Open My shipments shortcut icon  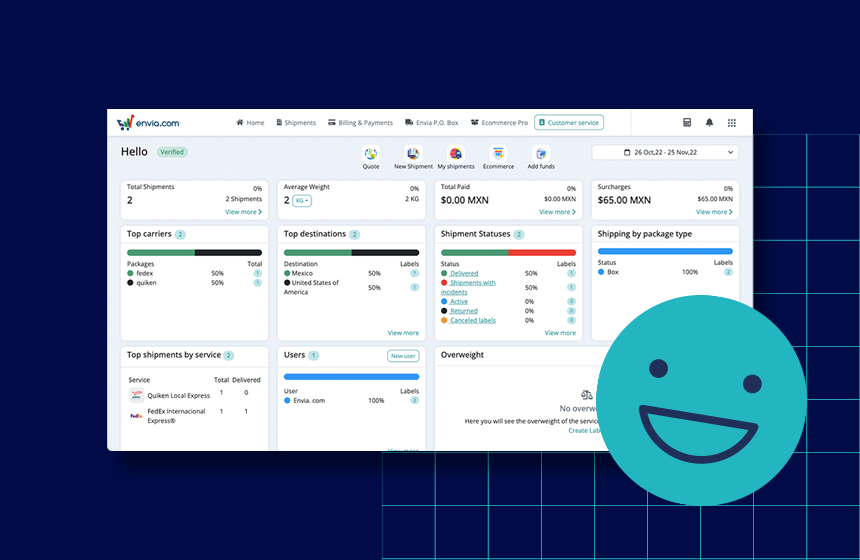456,154
